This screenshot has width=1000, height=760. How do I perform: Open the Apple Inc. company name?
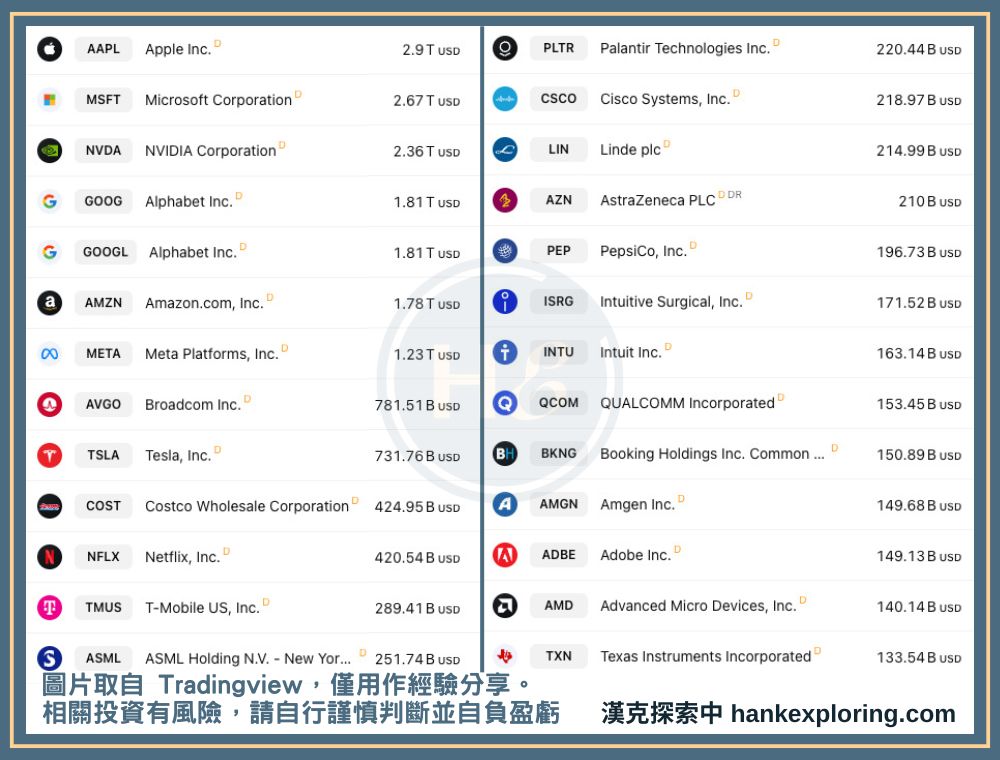coord(178,49)
